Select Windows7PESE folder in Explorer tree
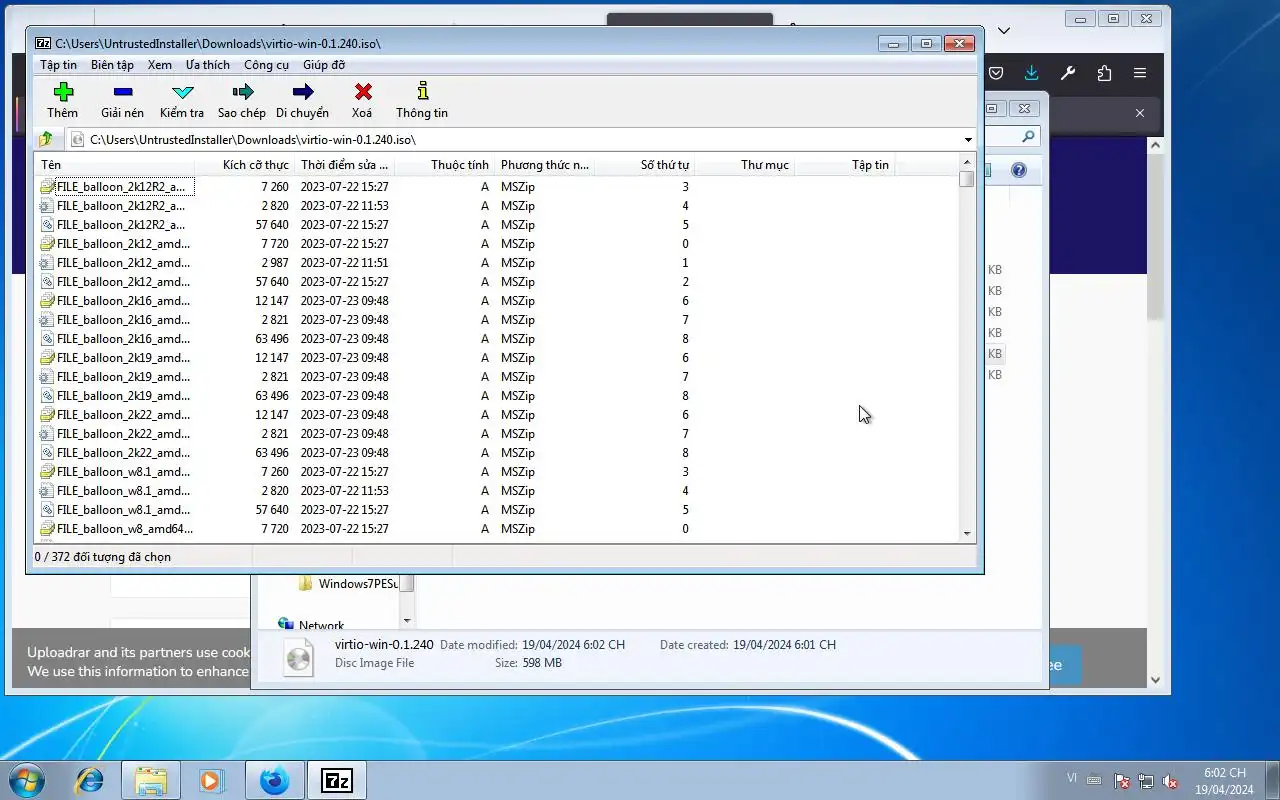1280x800 pixels. [348, 584]
